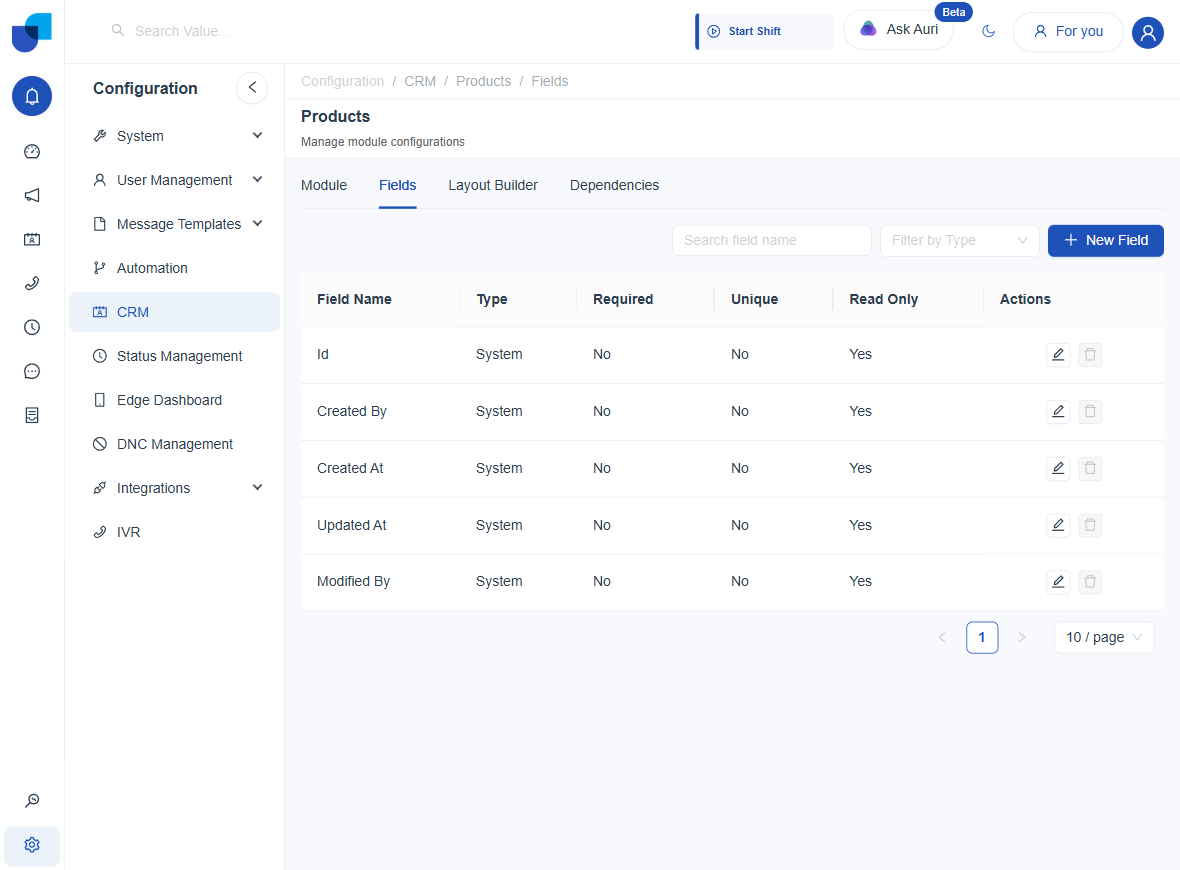Delete the Created By field

click(1090, 412)
